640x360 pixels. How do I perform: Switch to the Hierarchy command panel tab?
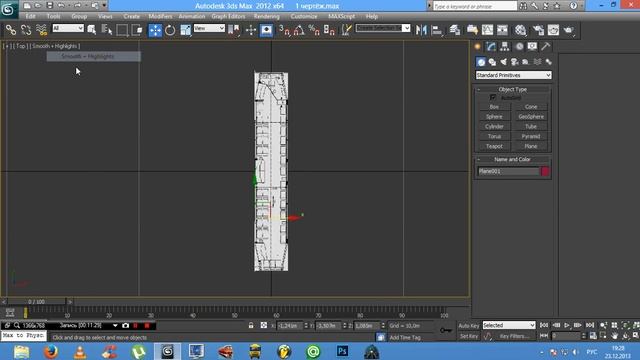(505, 47)
